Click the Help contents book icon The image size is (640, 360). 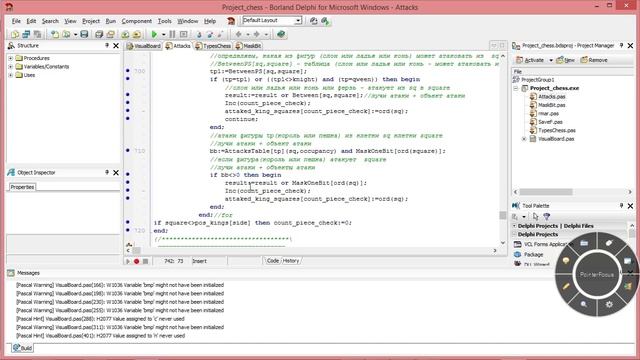coord(281,34)
